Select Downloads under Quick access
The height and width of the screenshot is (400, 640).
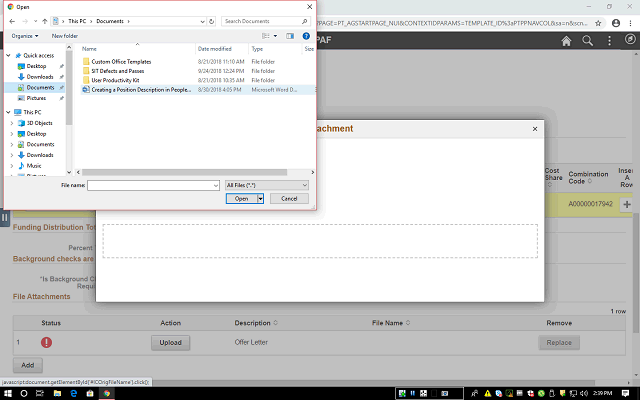[40, 77]
